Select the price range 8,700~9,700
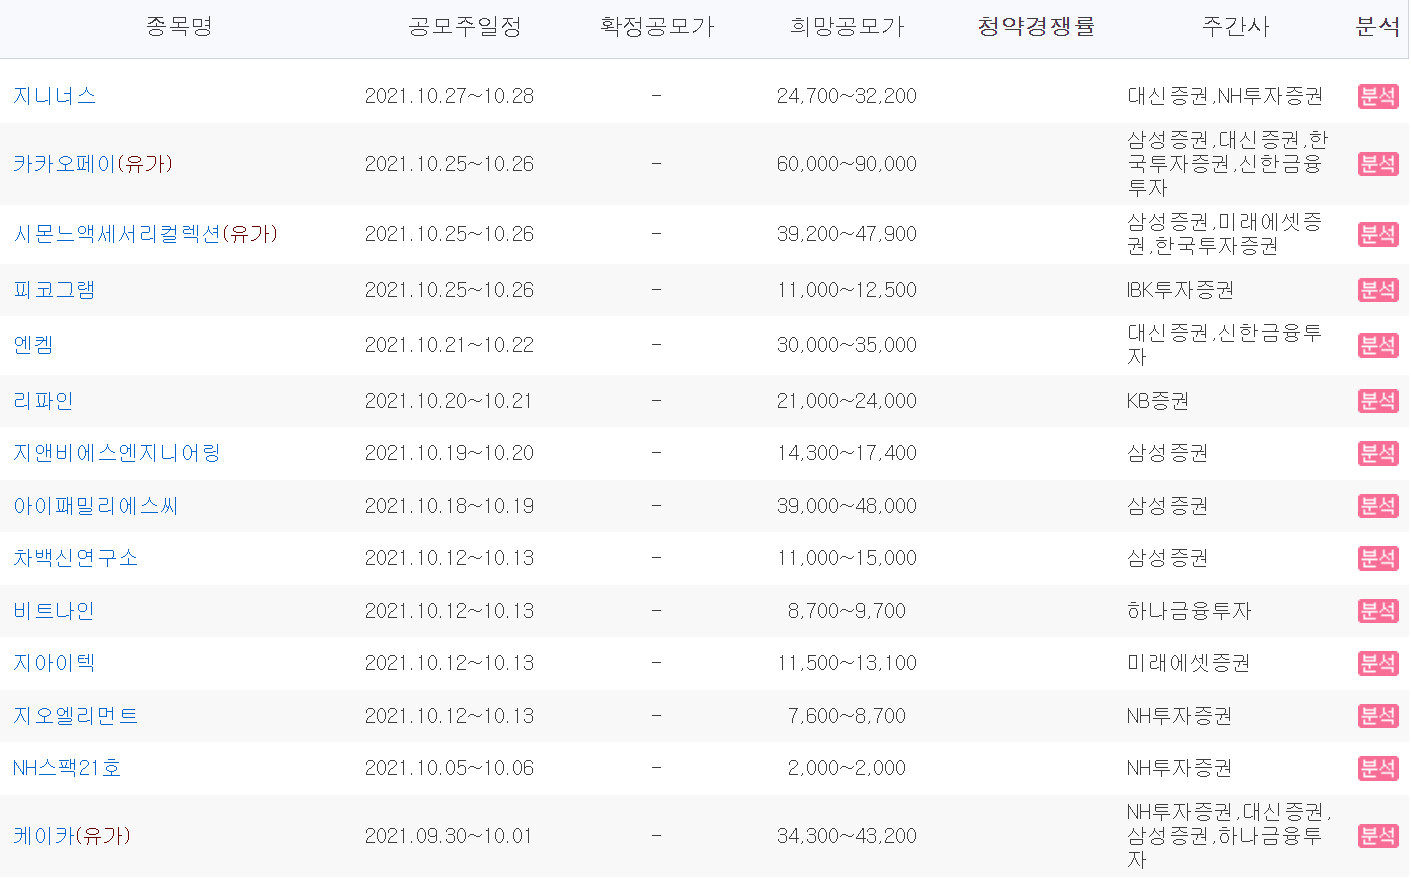 point(847,611)
